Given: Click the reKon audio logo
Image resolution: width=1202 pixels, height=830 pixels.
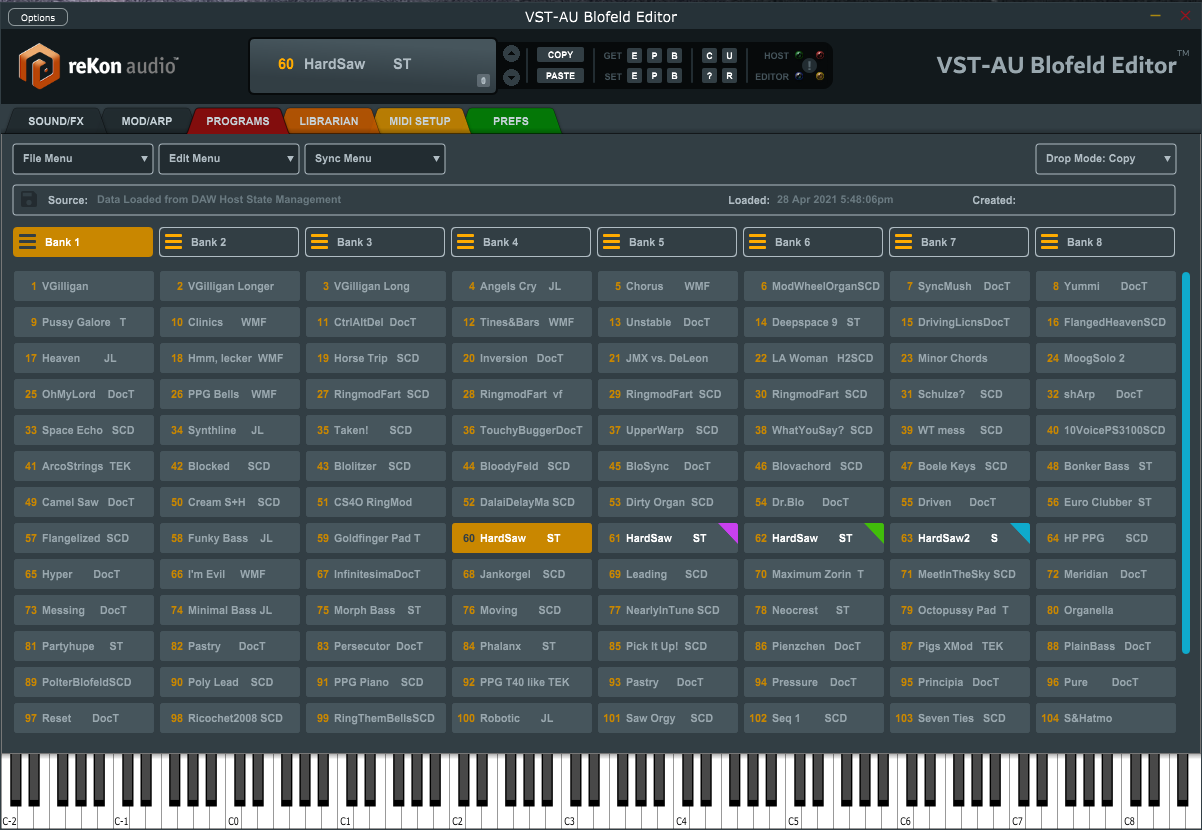Looking at the screenshot, I should [x=98, y=66].
